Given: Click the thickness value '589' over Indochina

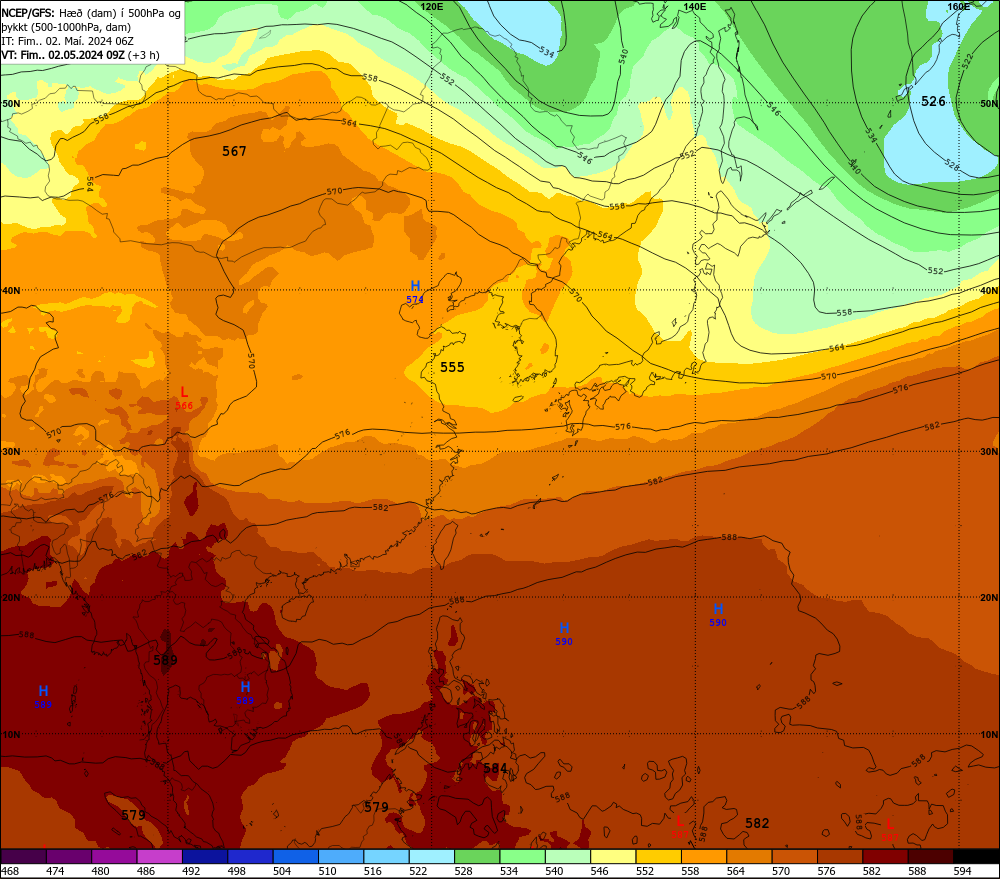Looking at the screenshot, I should [165, 660].
